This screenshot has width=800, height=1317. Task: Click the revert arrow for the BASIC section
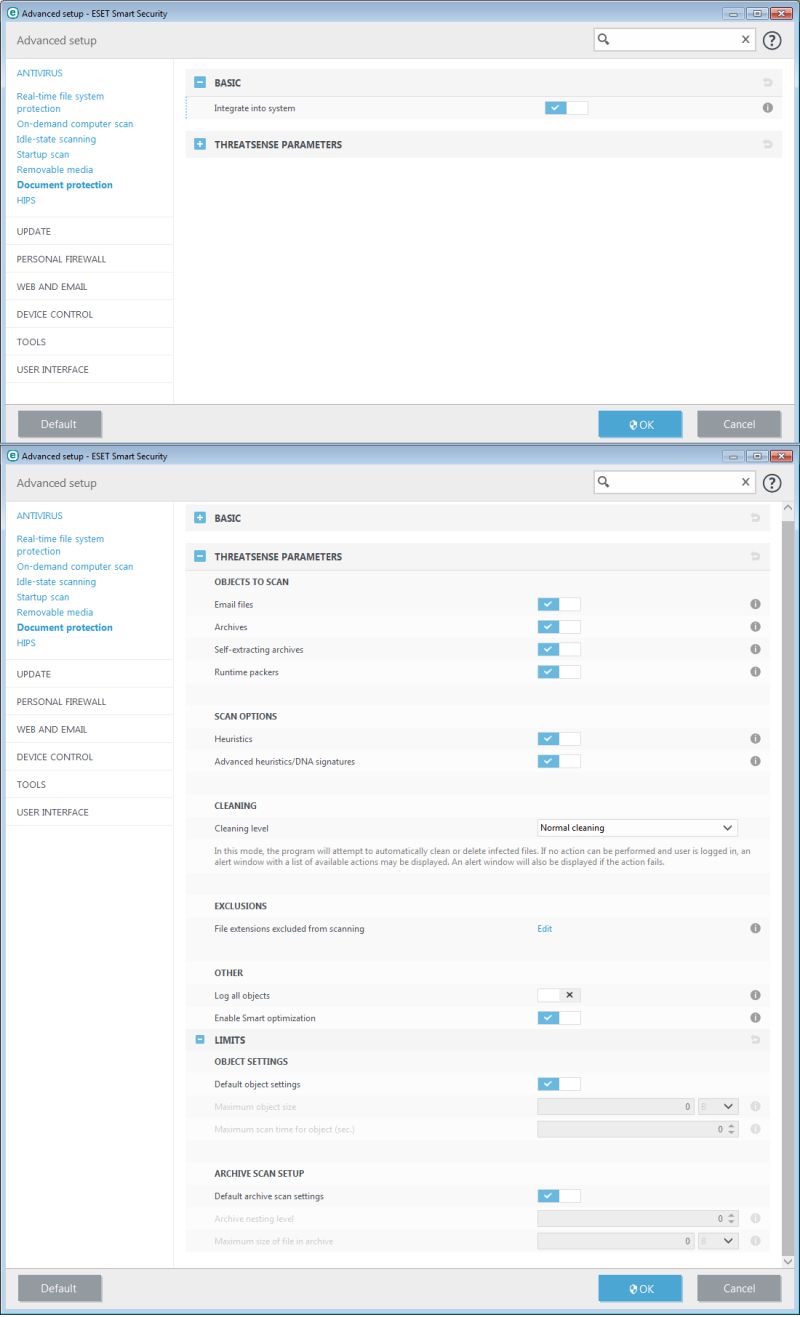click(767, 82)
